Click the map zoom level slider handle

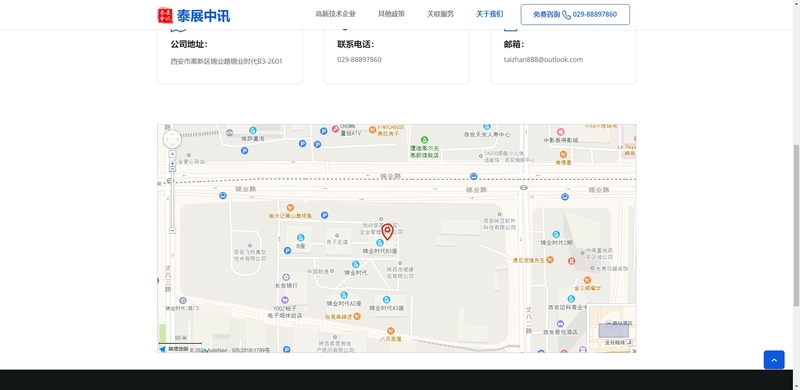(172, 169)
